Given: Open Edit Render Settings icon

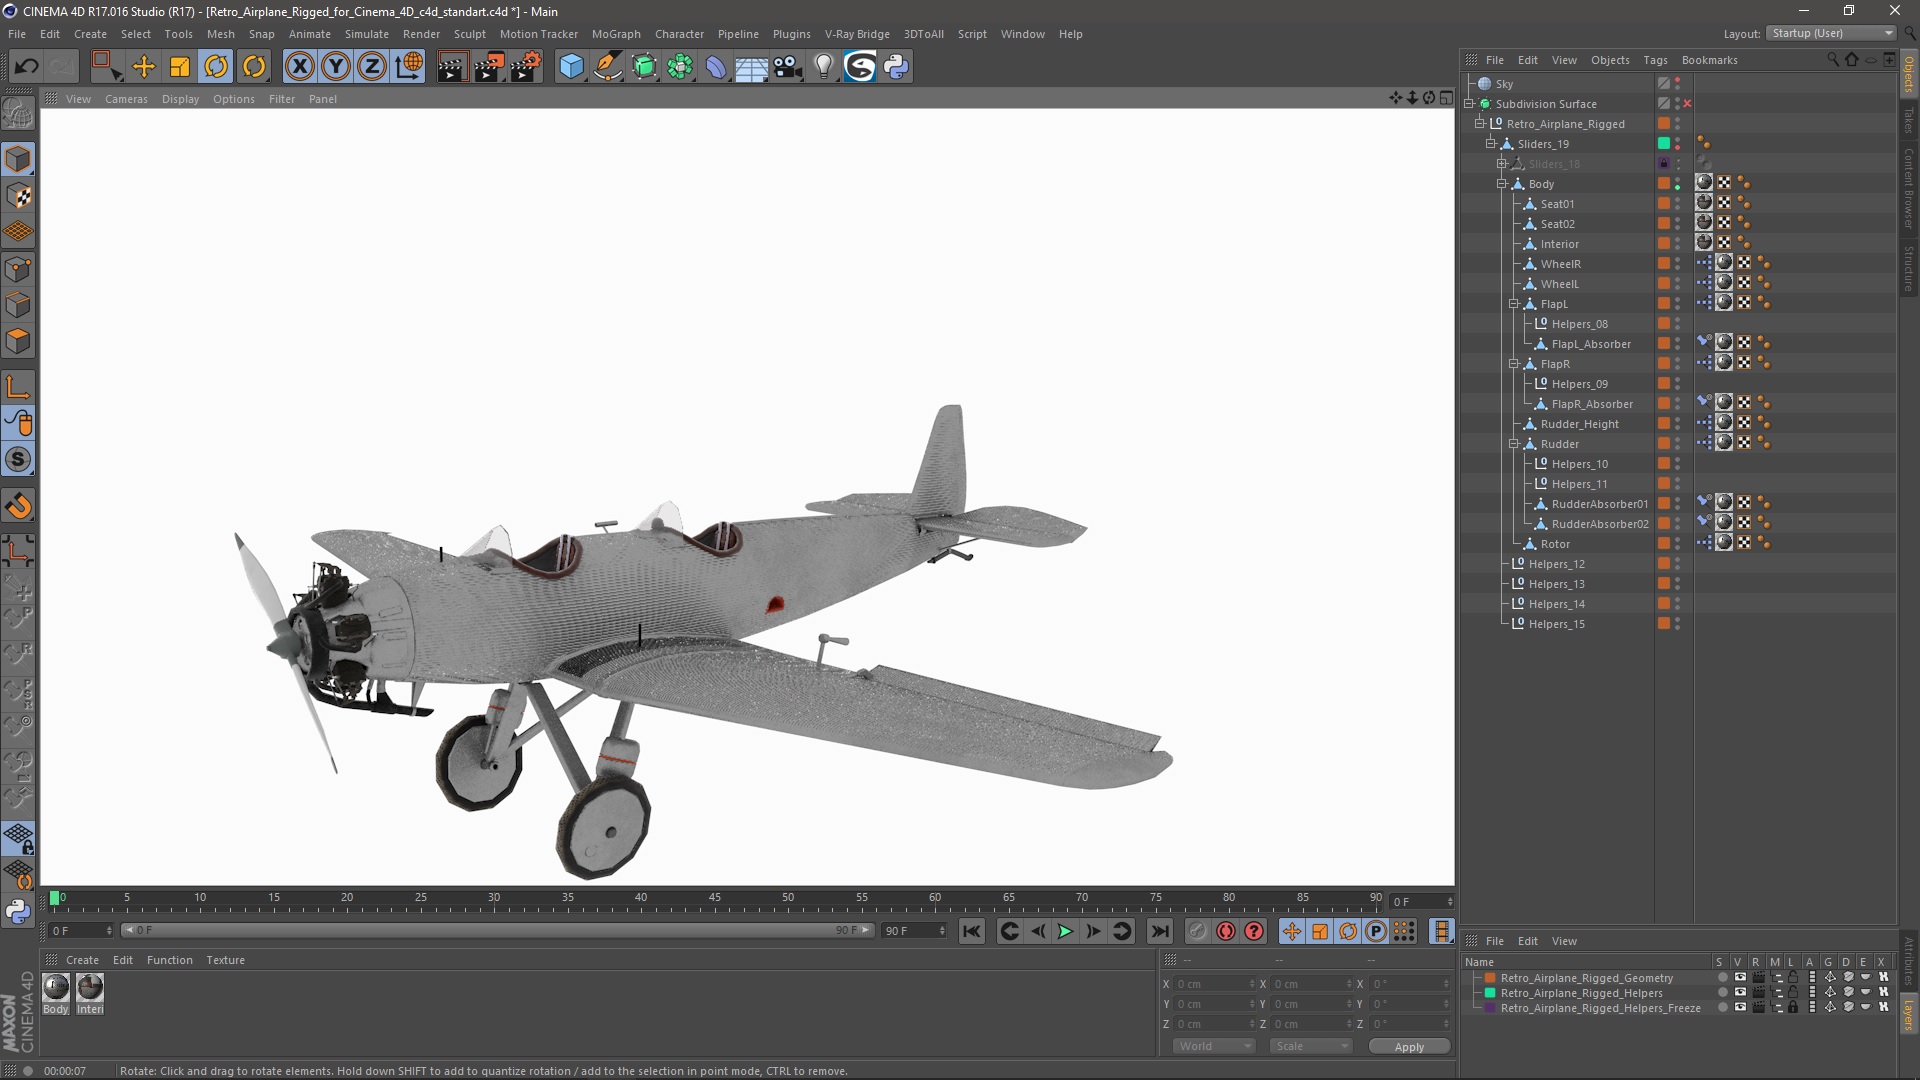Looking at the screenshot, I should [x=526, y=67].
